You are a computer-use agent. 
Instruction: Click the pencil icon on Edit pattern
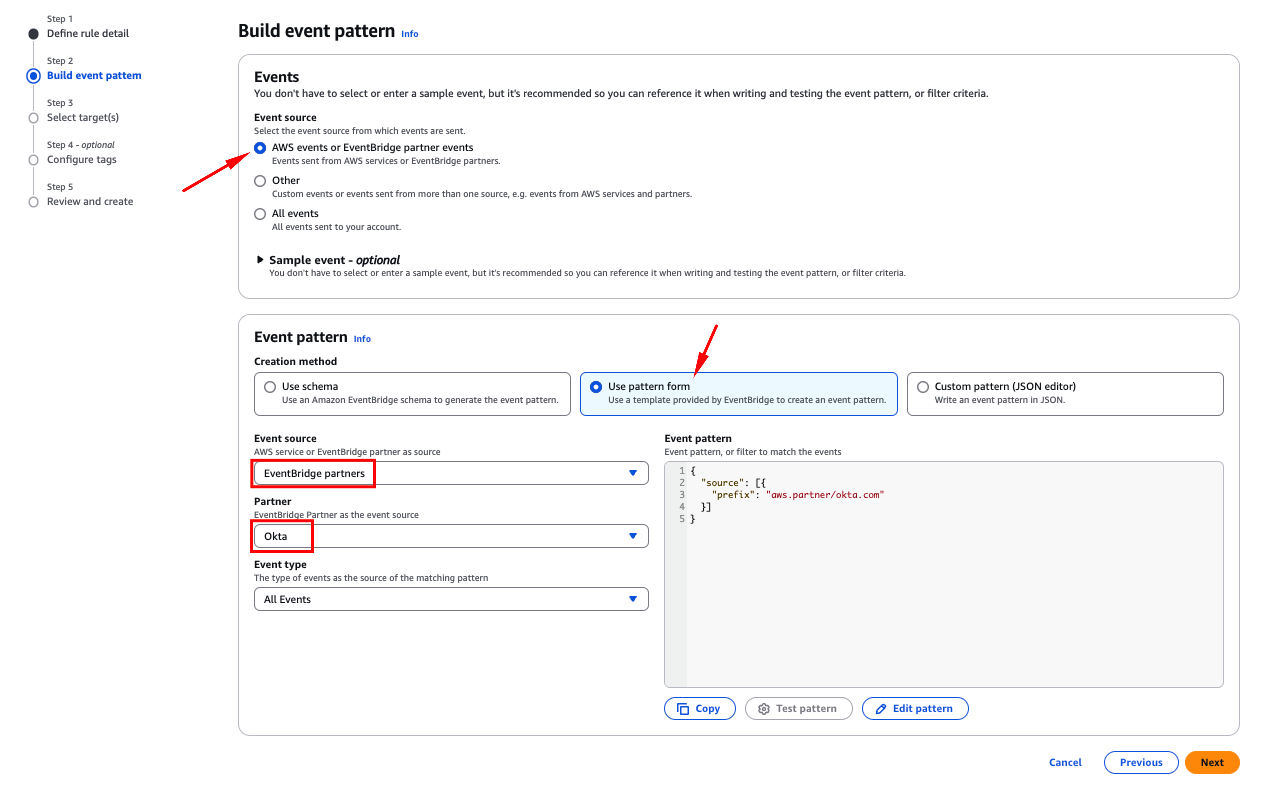pyautogui.click(x=881, y=708)
